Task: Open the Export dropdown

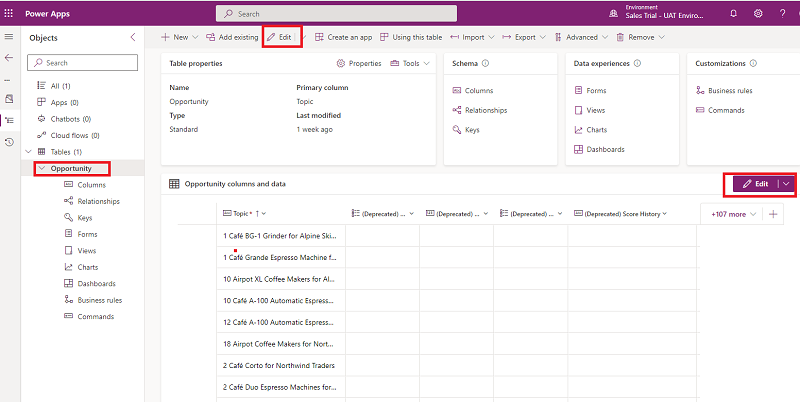Action: pyautogui.click(x=524, y=37)
